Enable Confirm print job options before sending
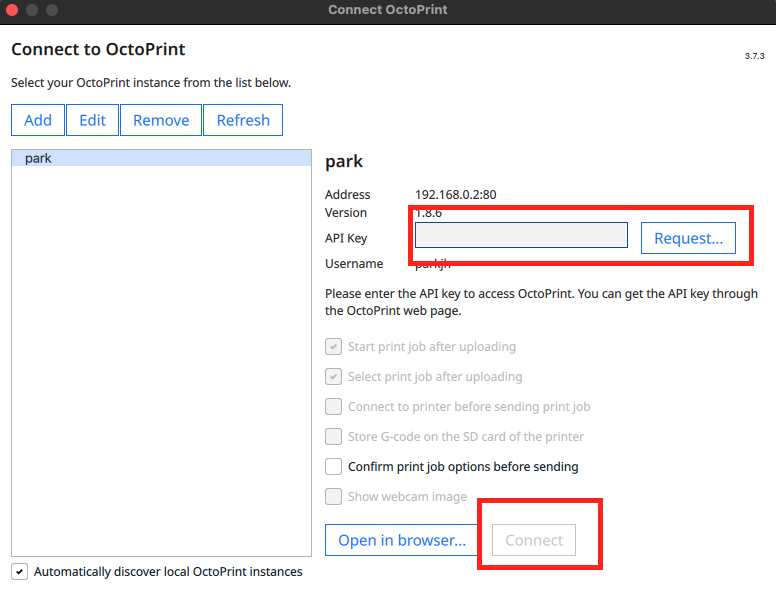 pos(334,466)
